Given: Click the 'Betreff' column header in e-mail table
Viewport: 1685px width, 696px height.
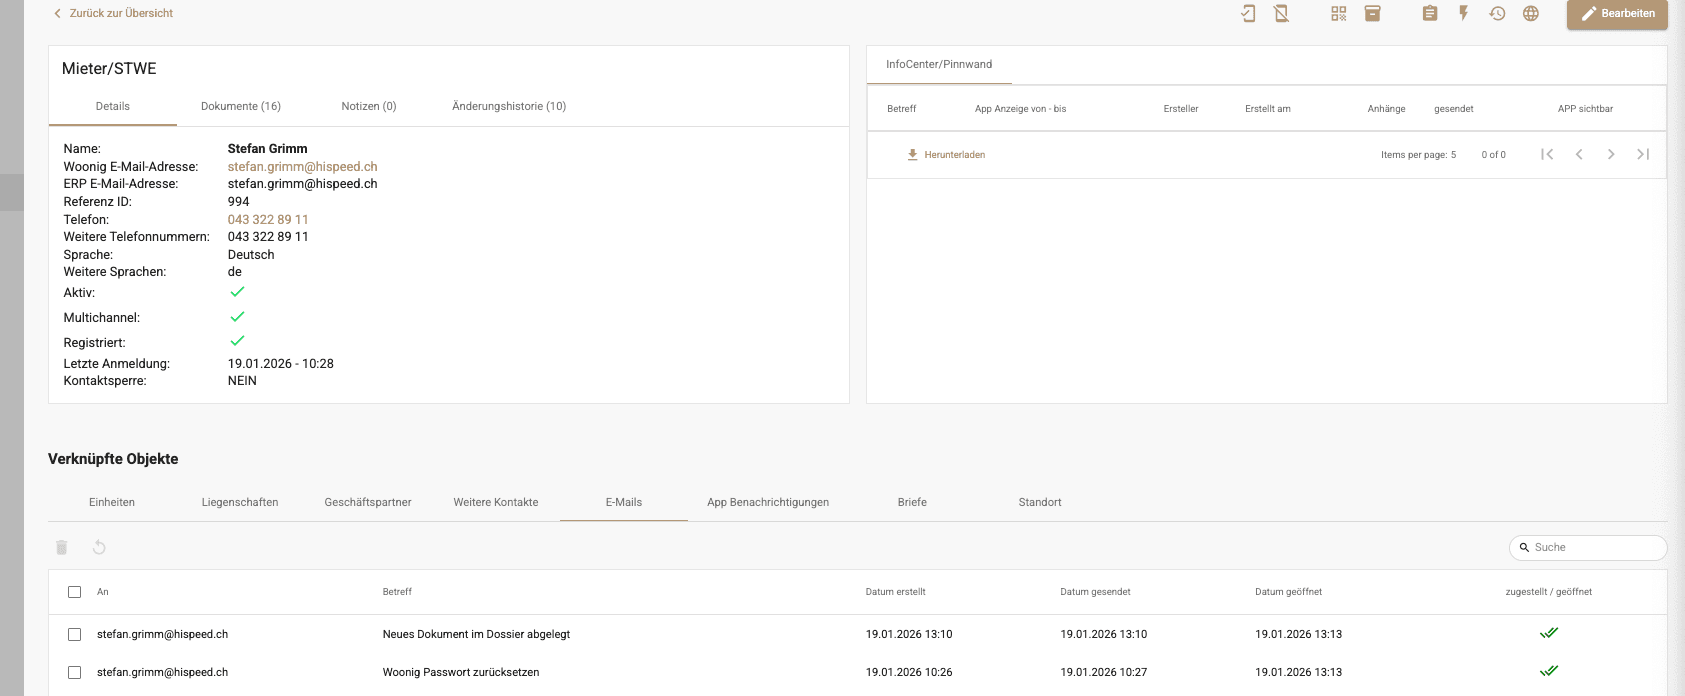Looking at the screenshot, I should click(x=397, y=592).
